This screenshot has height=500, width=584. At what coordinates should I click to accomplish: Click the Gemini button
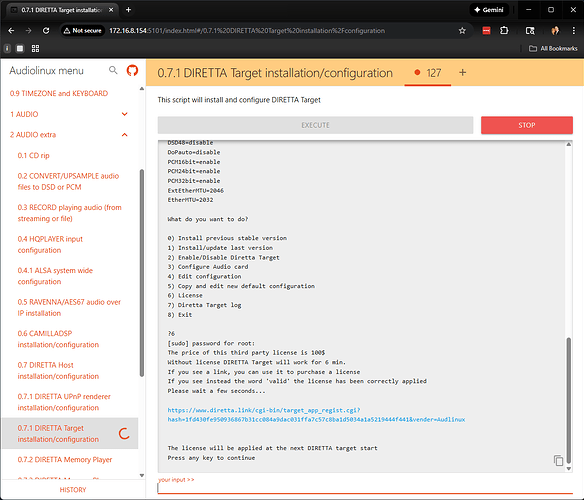pos(489,10)
